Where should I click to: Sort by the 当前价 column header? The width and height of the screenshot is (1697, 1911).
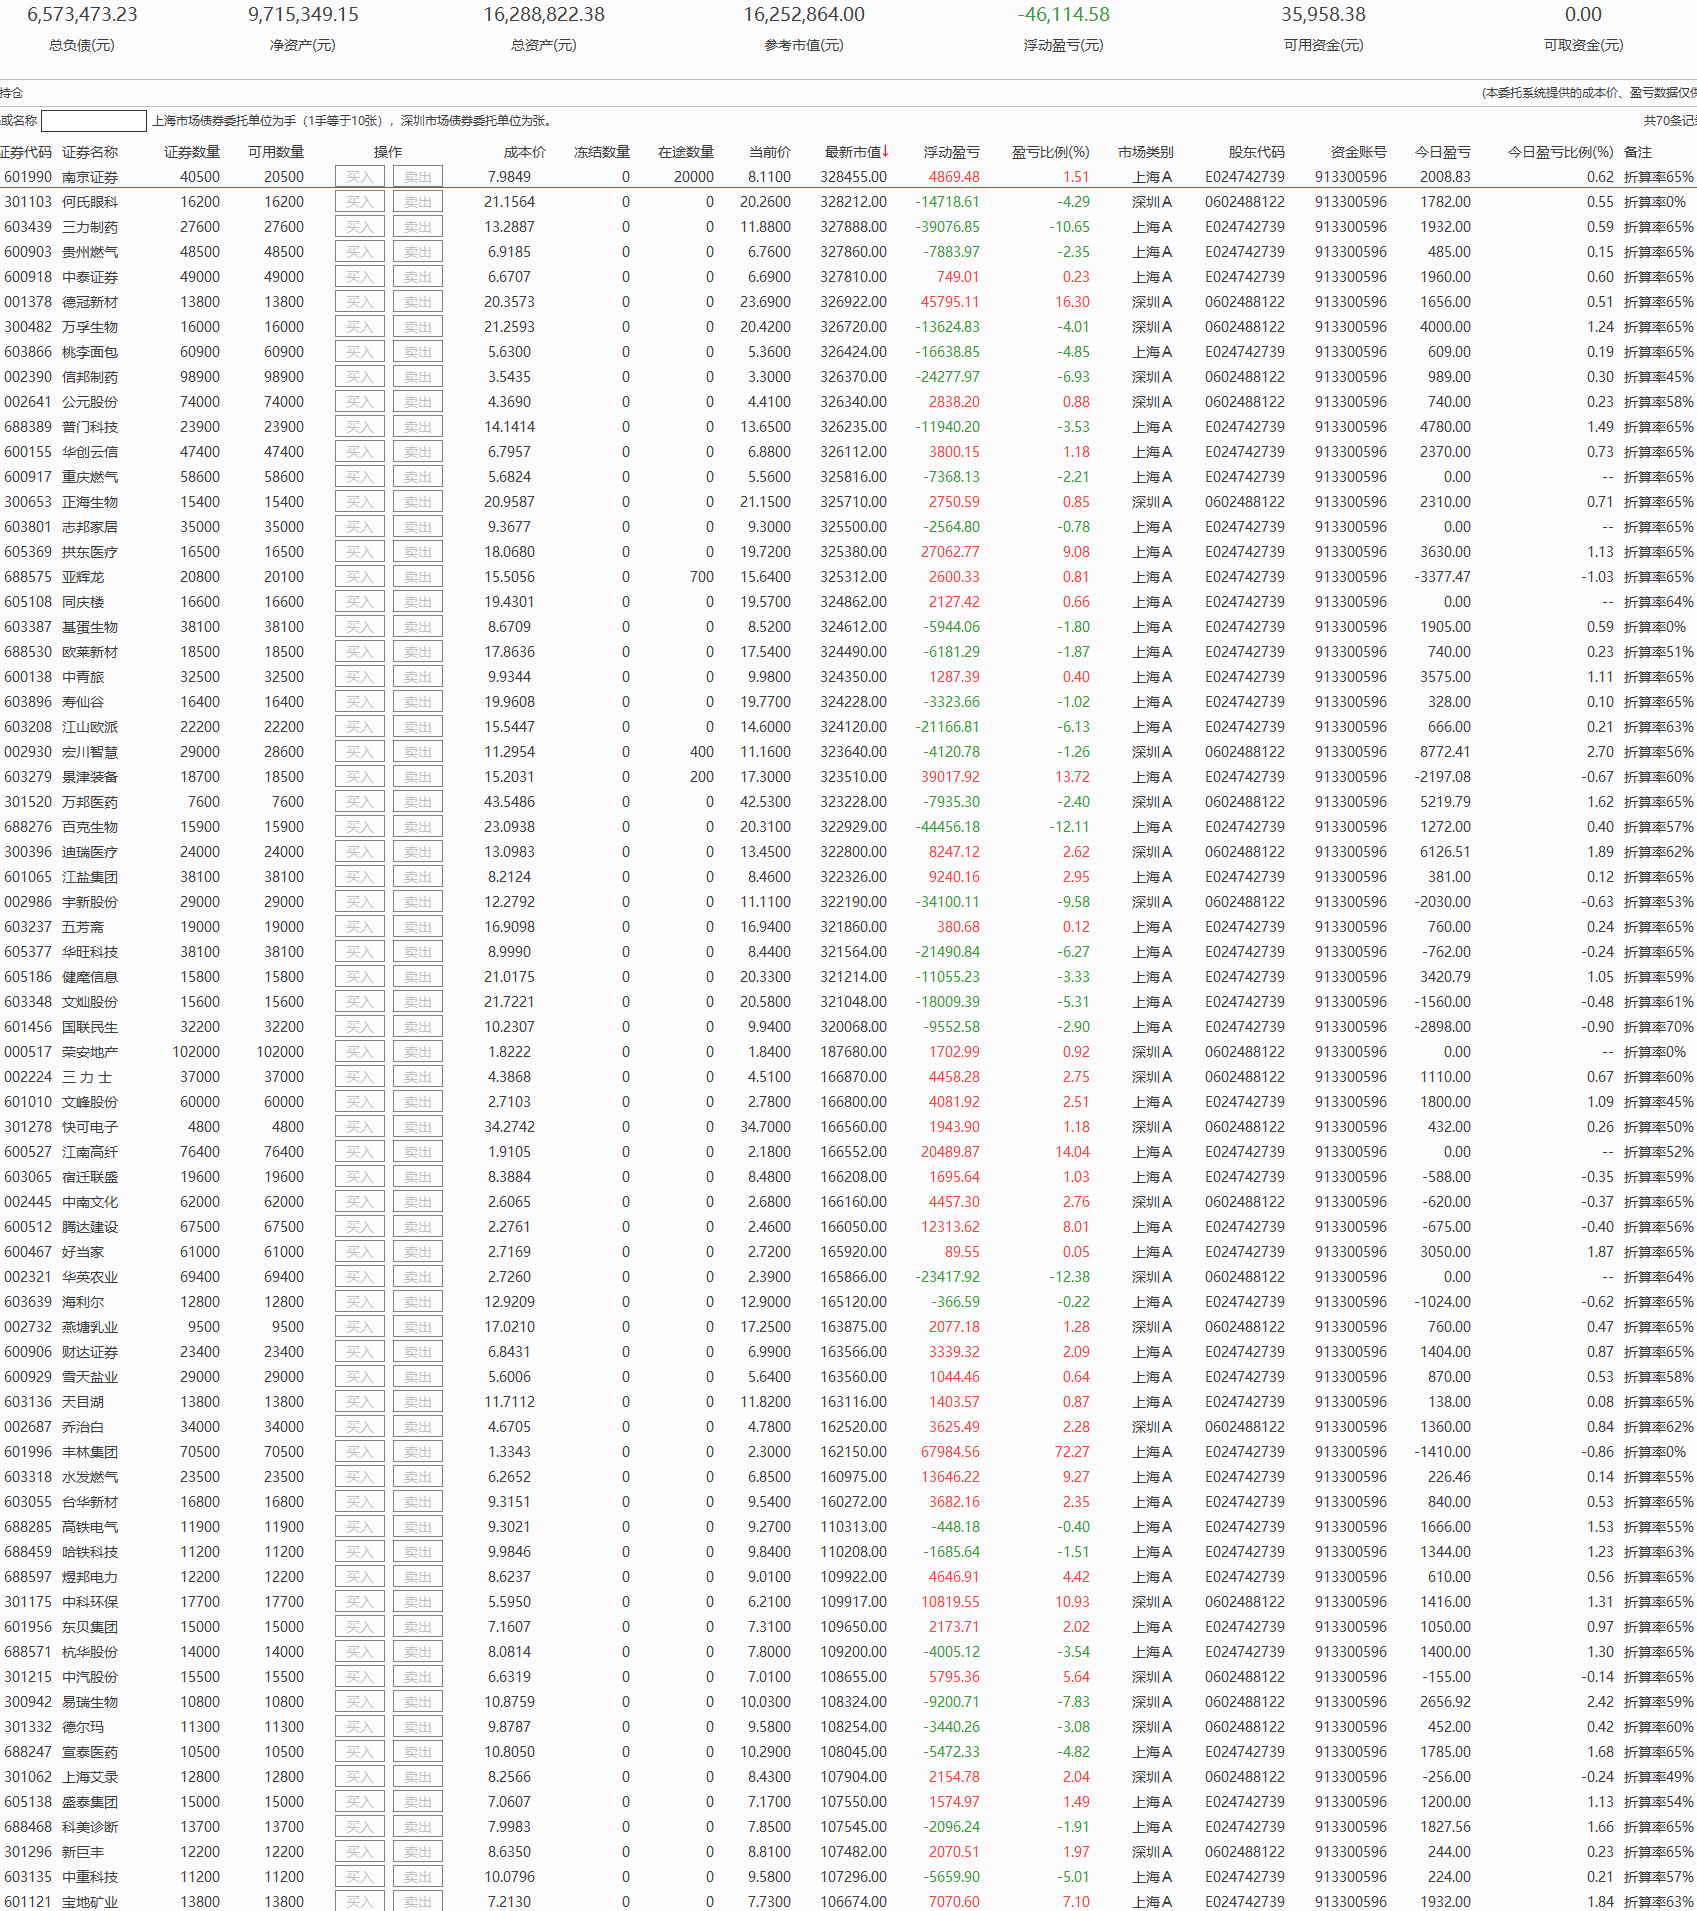tap(770, 152)
